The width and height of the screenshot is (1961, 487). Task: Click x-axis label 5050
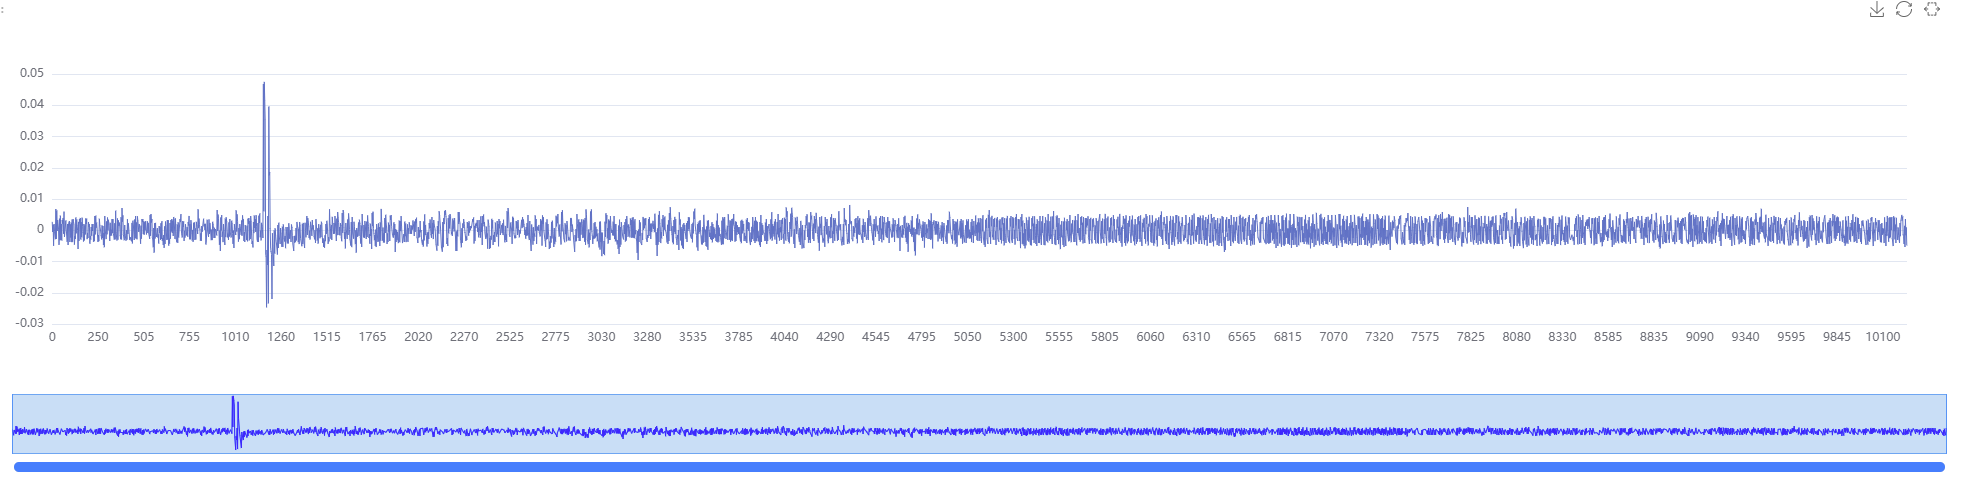coord(967,337)
